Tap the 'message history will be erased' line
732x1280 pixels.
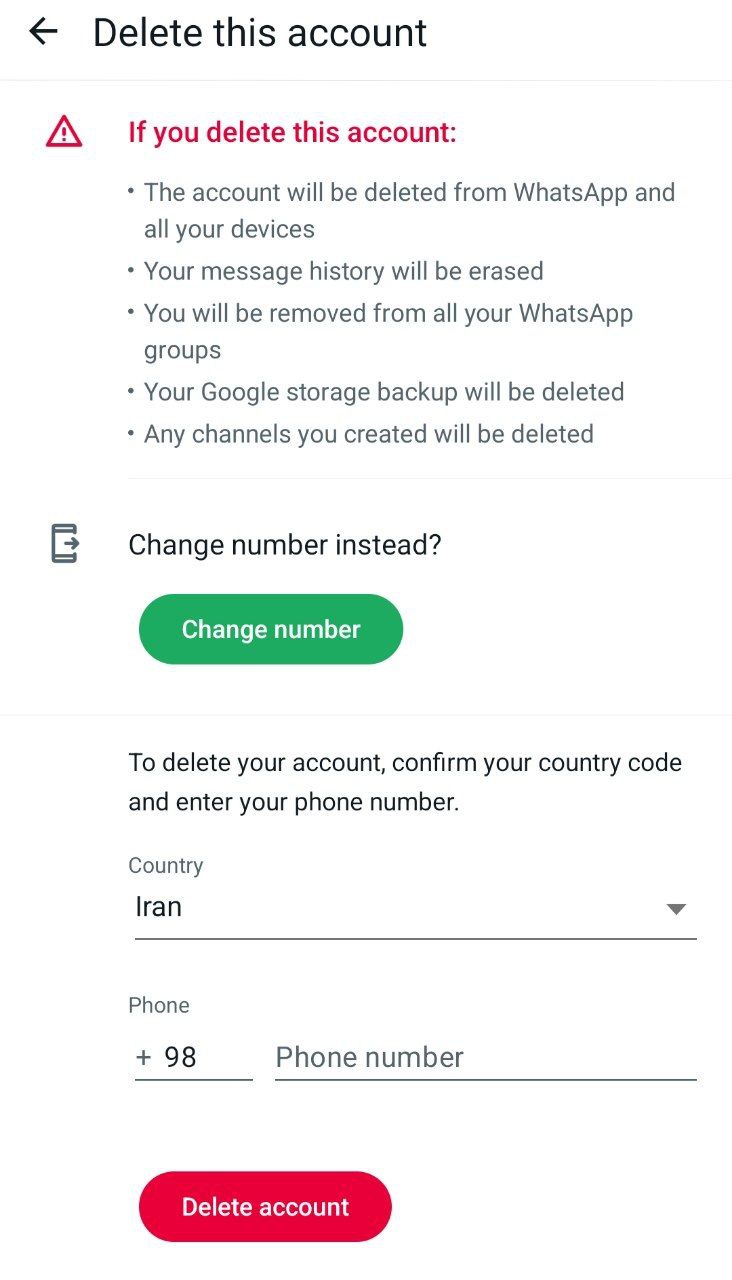click(x=344, y=271)
